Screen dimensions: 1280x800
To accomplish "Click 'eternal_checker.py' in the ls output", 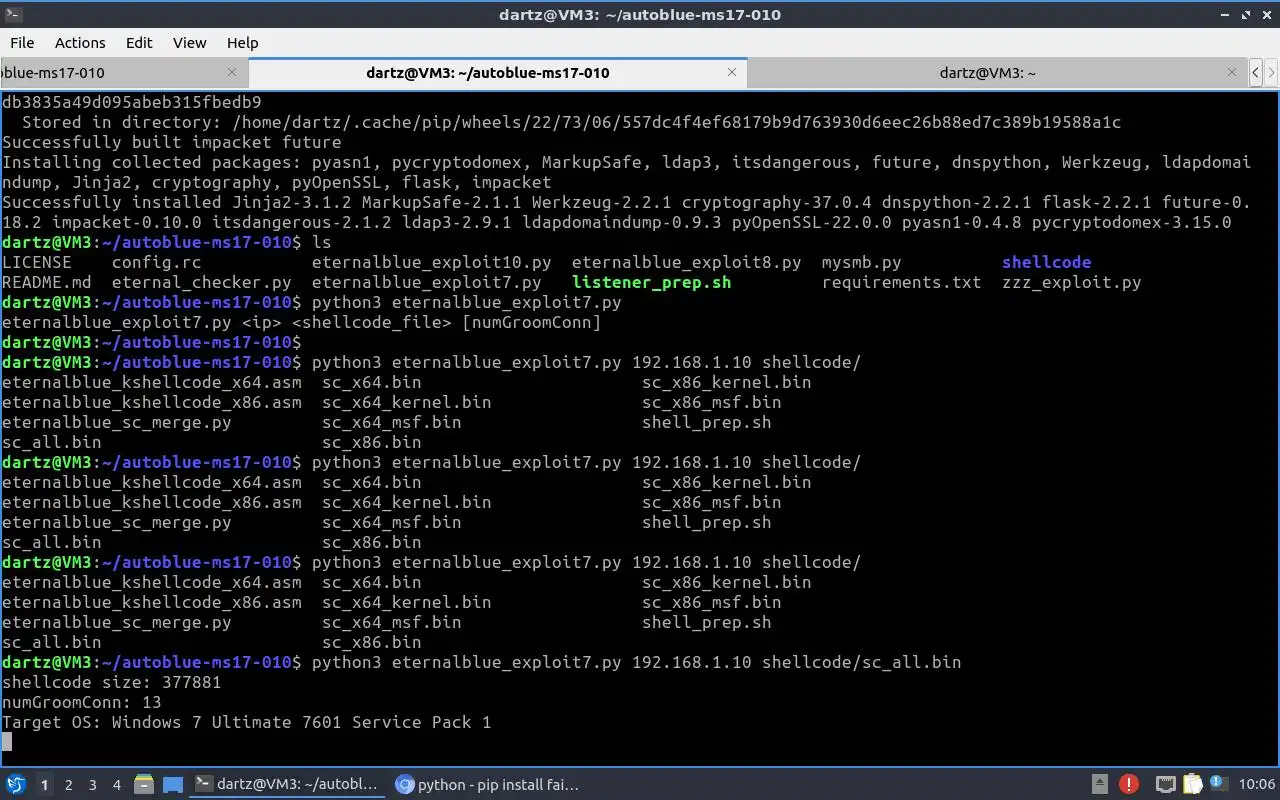I will click(201, 282).
